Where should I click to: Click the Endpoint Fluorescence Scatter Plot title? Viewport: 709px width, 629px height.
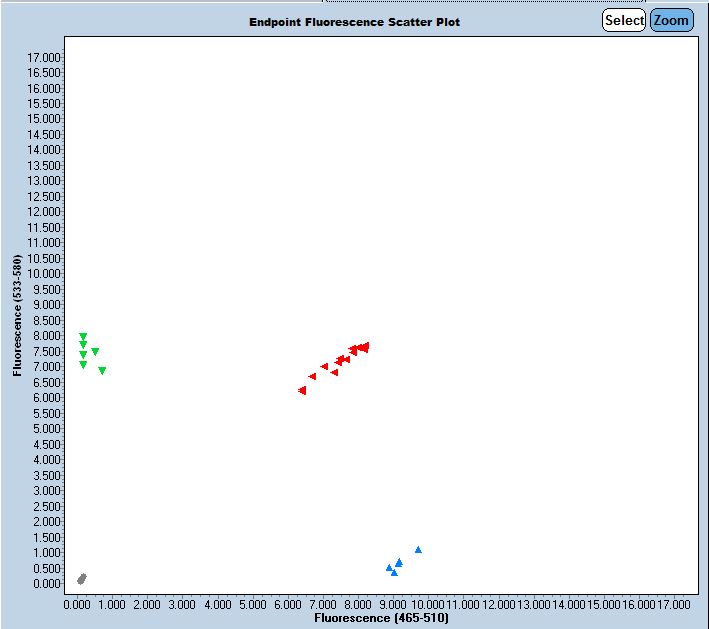coord(355,22)
